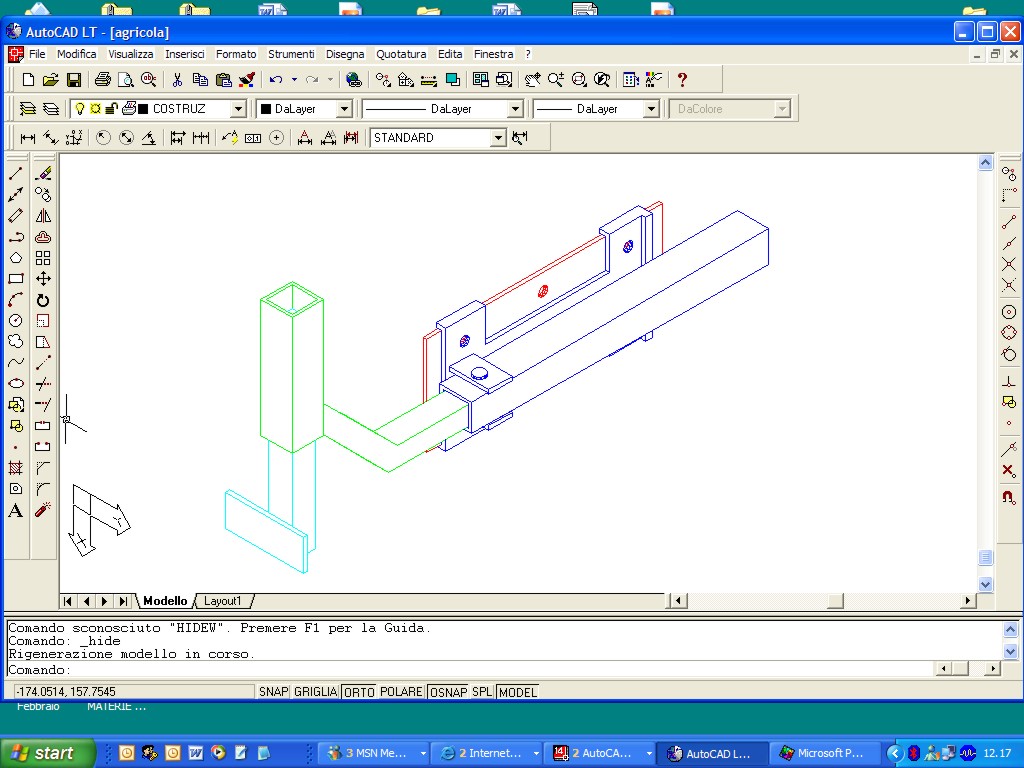Select the Circle drawing tool

tap(16, 321)
